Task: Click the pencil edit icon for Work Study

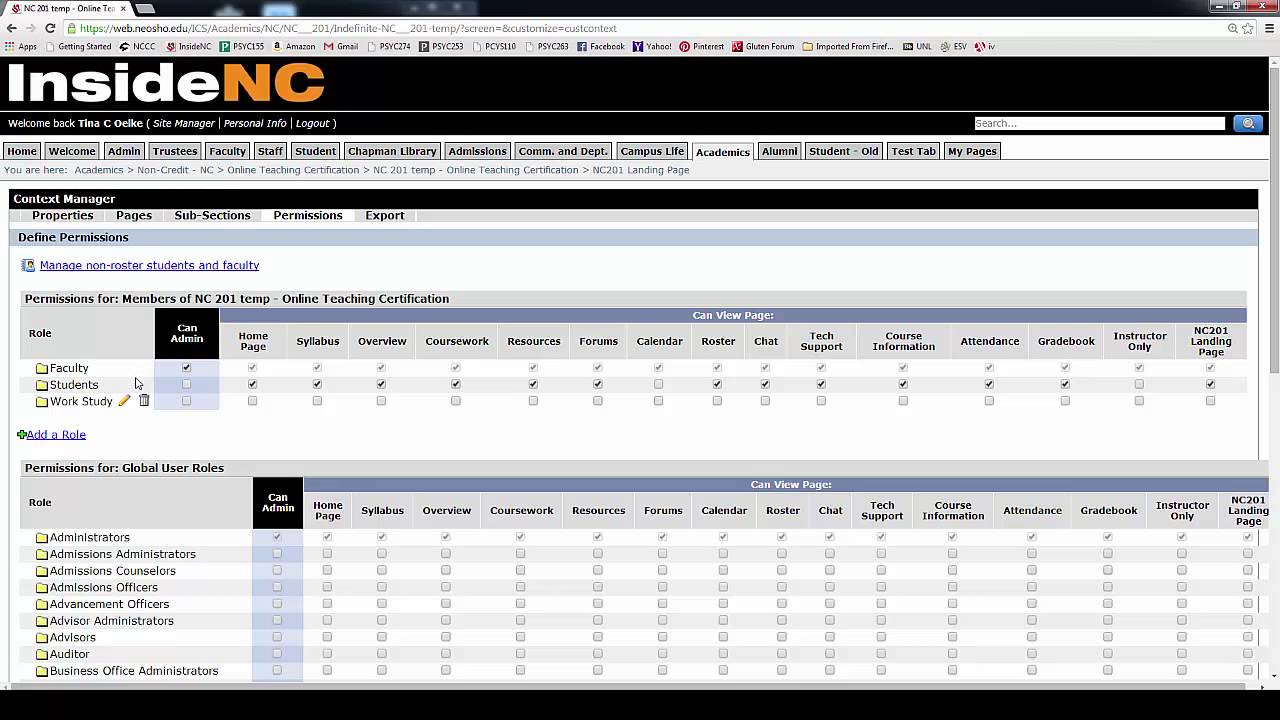Action: [x=124, y=401]
